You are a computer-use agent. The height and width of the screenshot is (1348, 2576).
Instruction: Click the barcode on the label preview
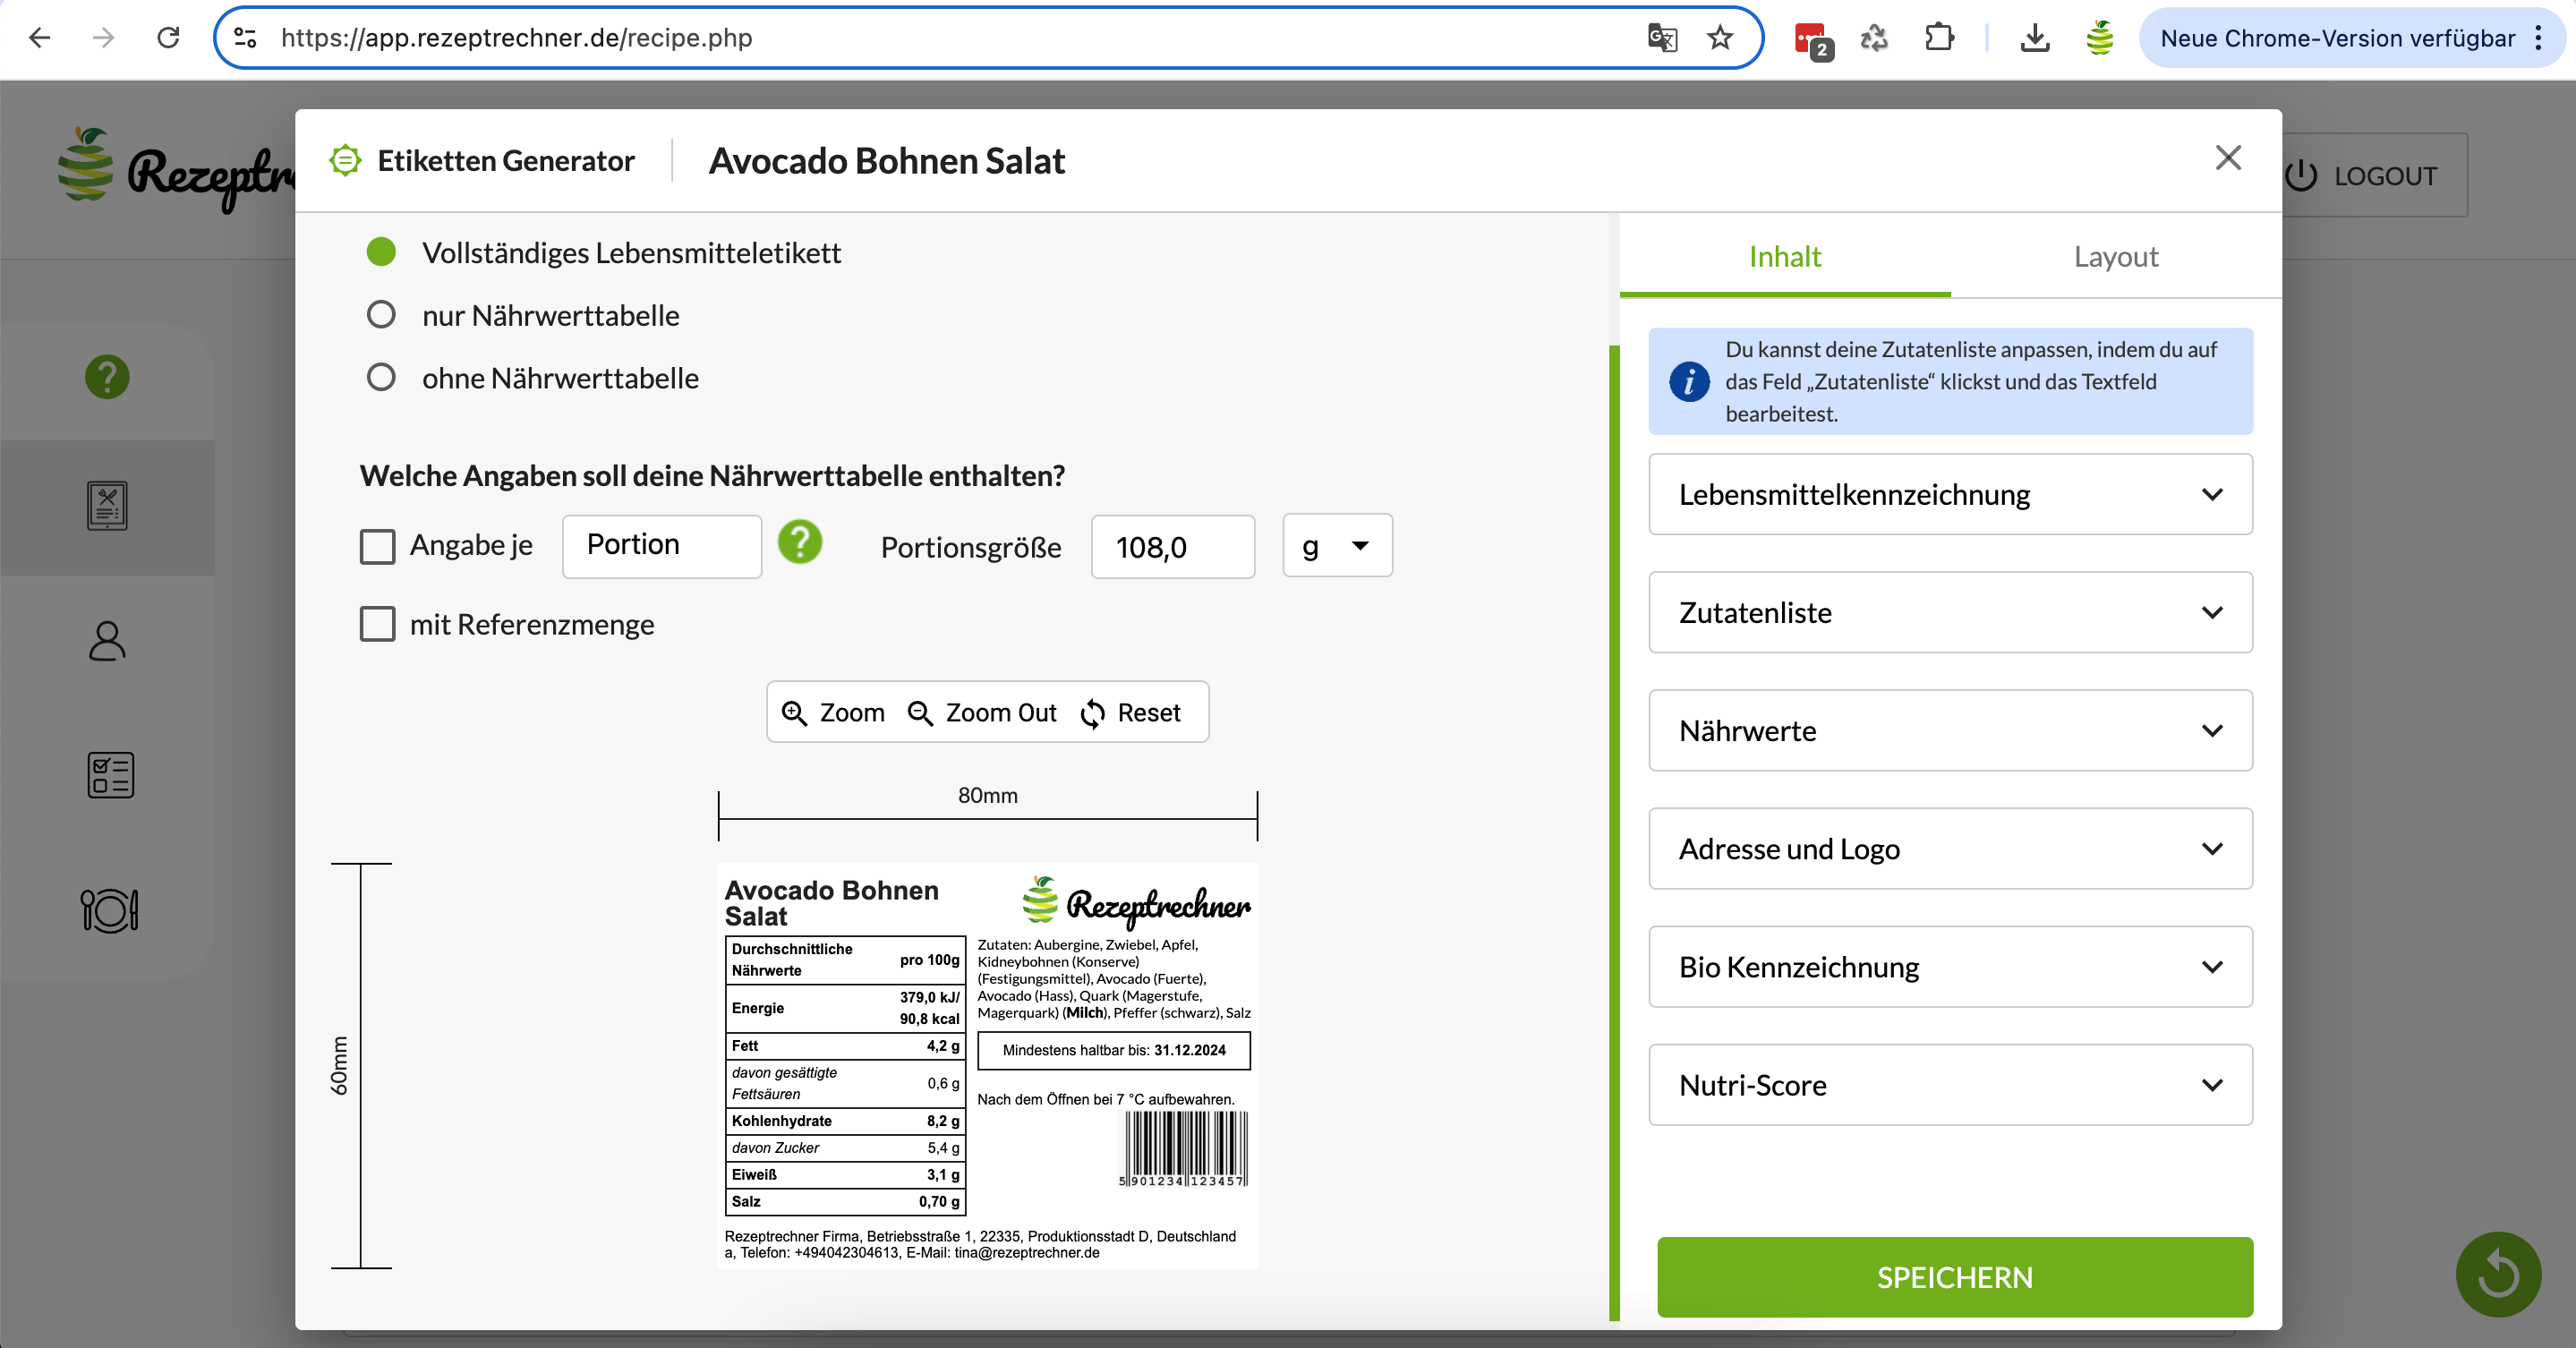tap(1183, 1149)
